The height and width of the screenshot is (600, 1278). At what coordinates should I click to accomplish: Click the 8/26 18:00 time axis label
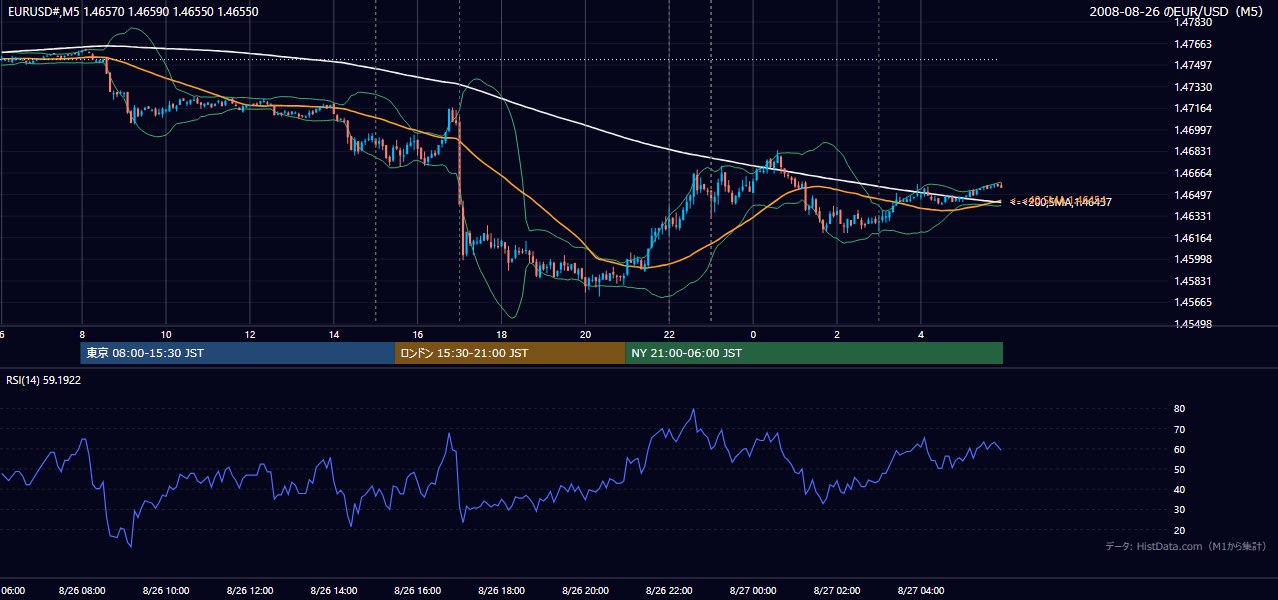[x=502, y=590]
